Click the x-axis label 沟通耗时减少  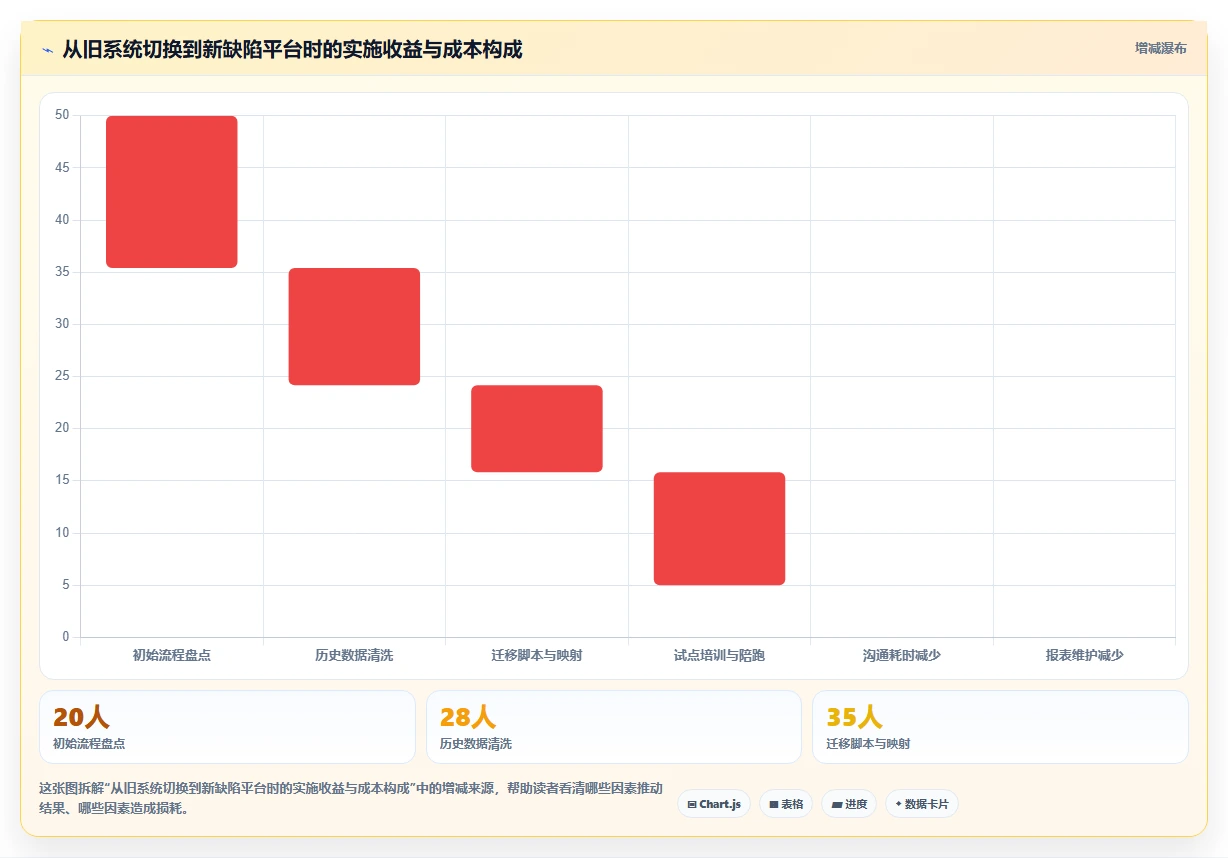click(x=902, y=656)
